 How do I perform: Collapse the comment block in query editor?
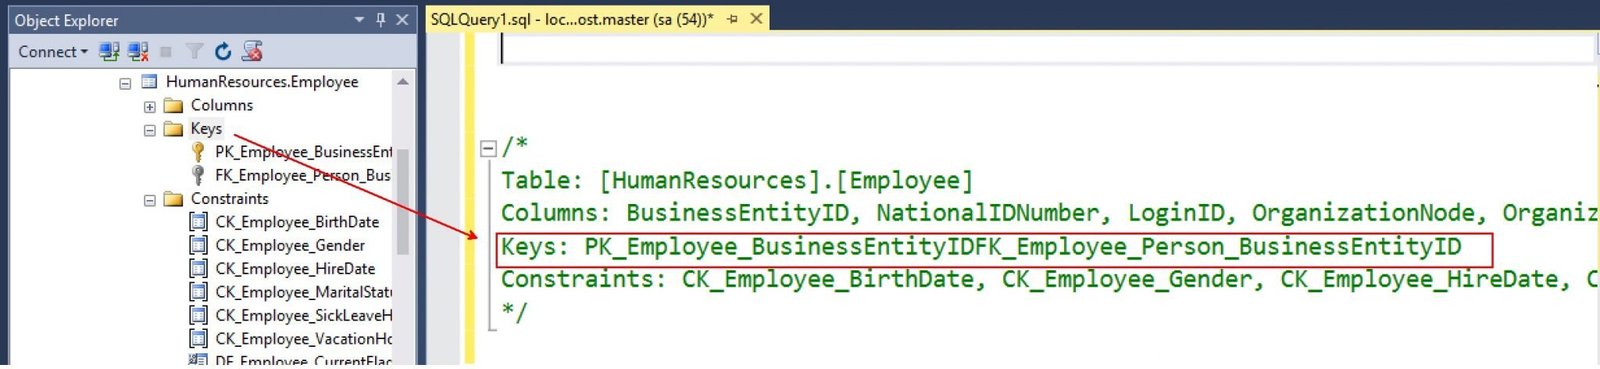click(x=488, y=148)
